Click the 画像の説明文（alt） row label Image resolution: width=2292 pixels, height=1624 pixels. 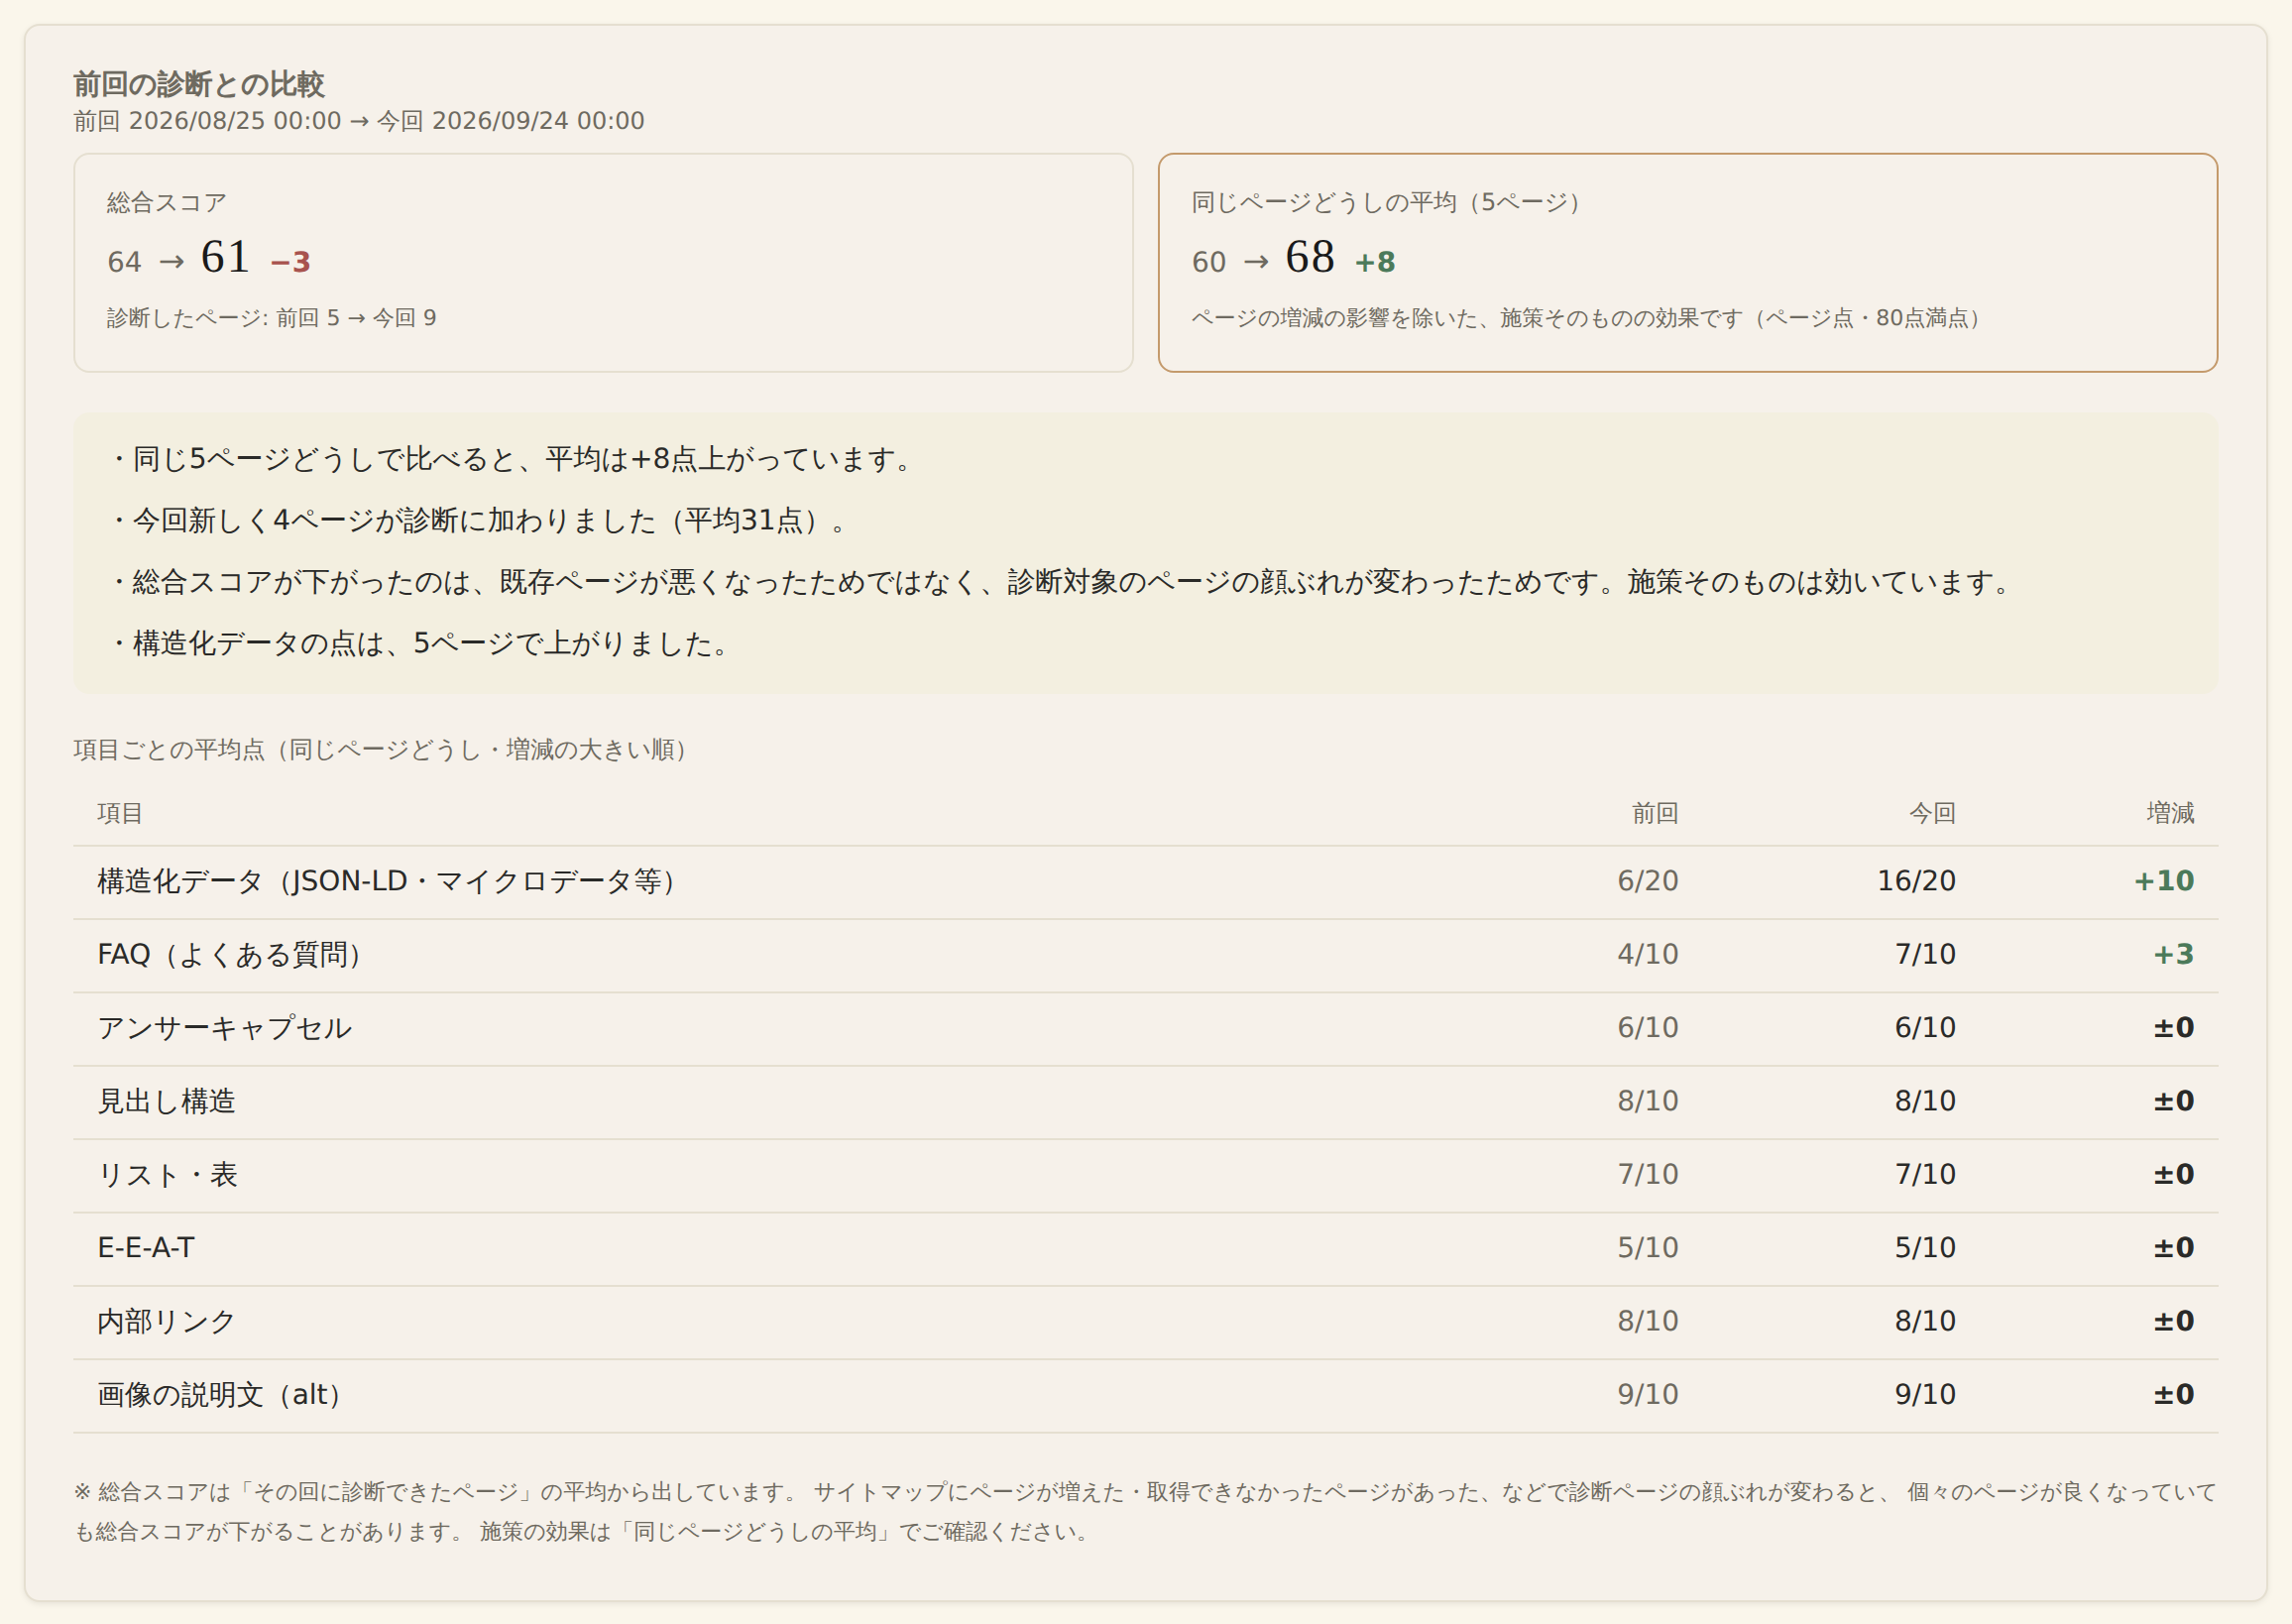pos(224,1395)
